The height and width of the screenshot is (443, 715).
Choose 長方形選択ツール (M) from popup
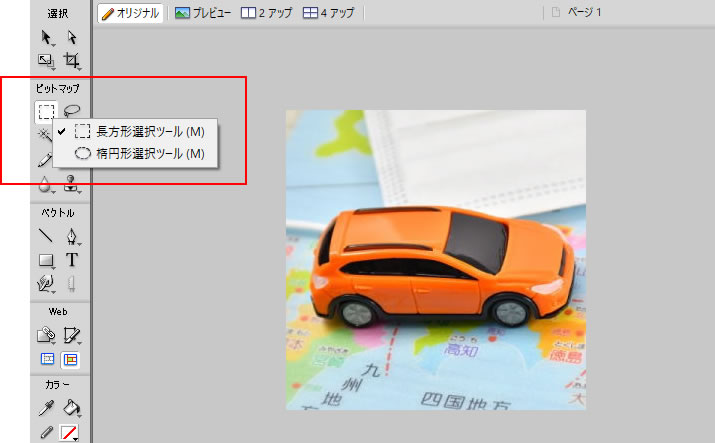coord(135,132)
